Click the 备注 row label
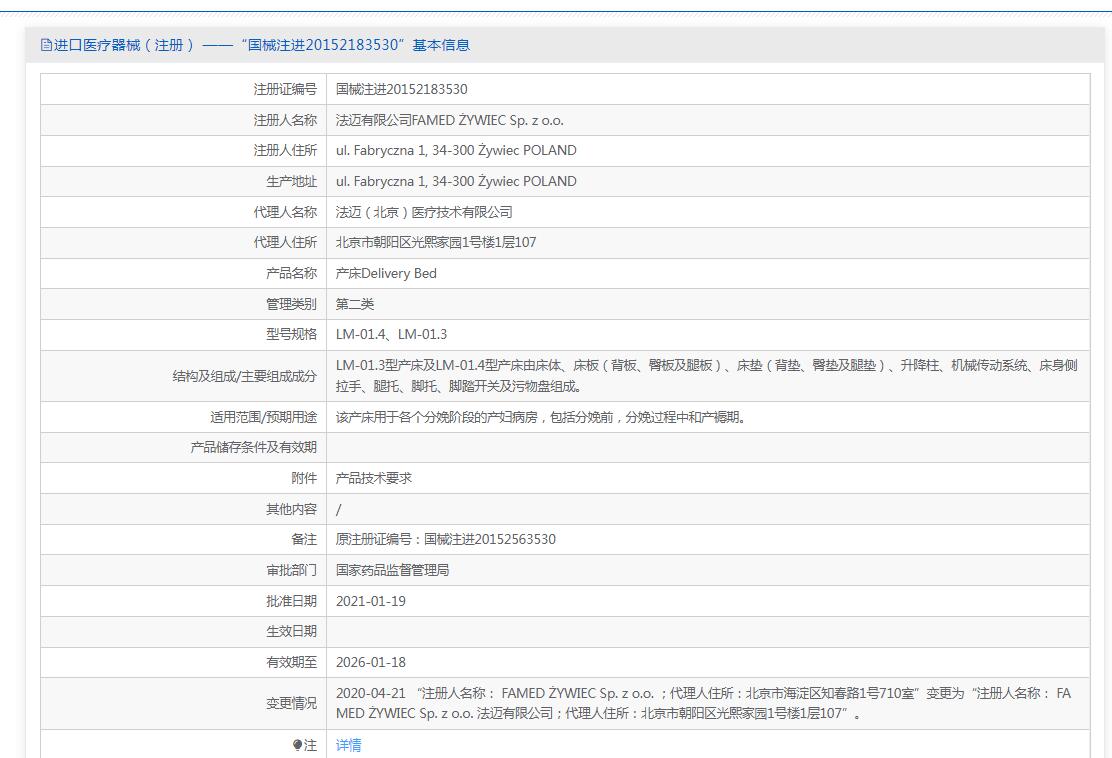This screenshot has width=1112, height=758. (304, 539)
